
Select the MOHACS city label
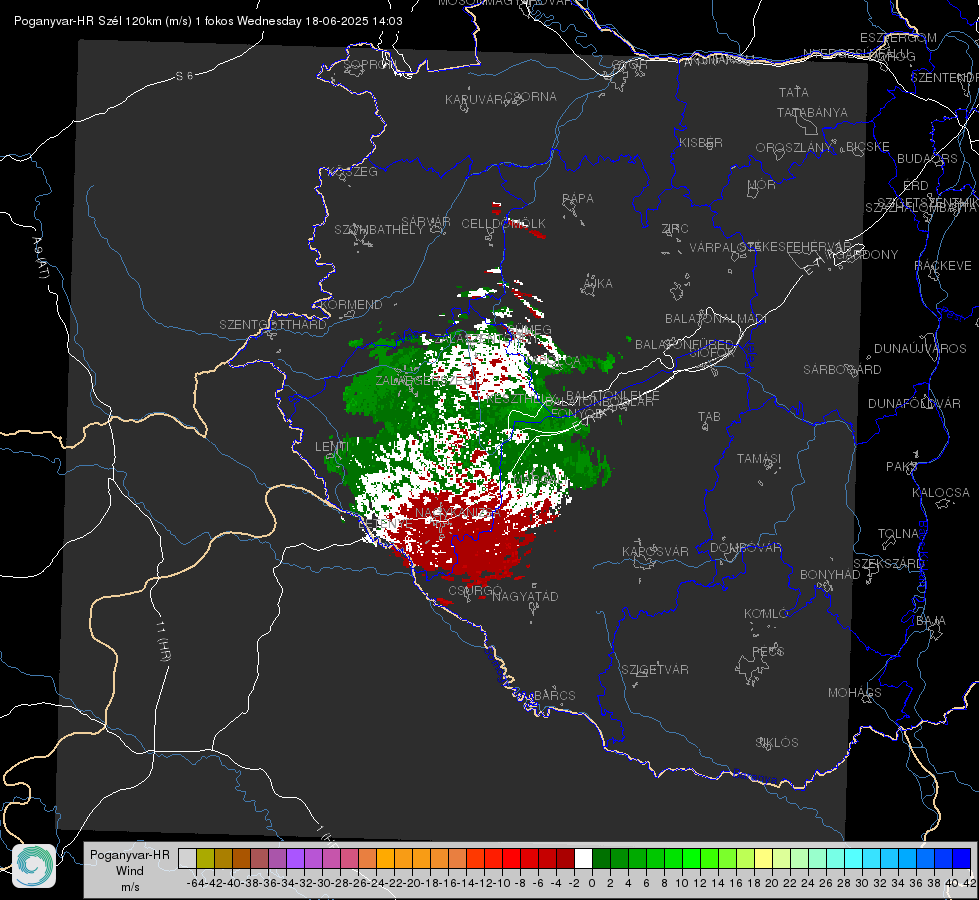[855, 692]
